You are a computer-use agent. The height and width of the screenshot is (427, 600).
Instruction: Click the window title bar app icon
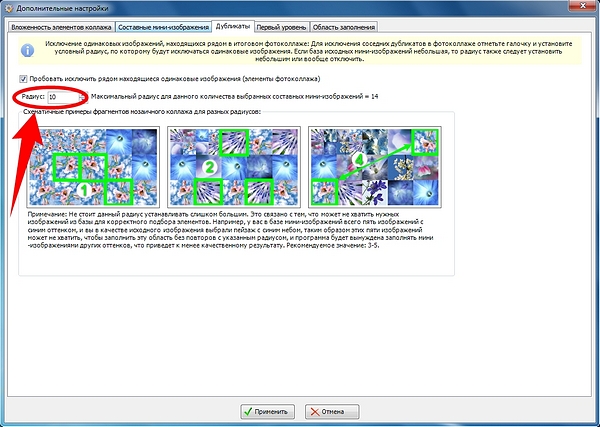[x=8, y=8]
